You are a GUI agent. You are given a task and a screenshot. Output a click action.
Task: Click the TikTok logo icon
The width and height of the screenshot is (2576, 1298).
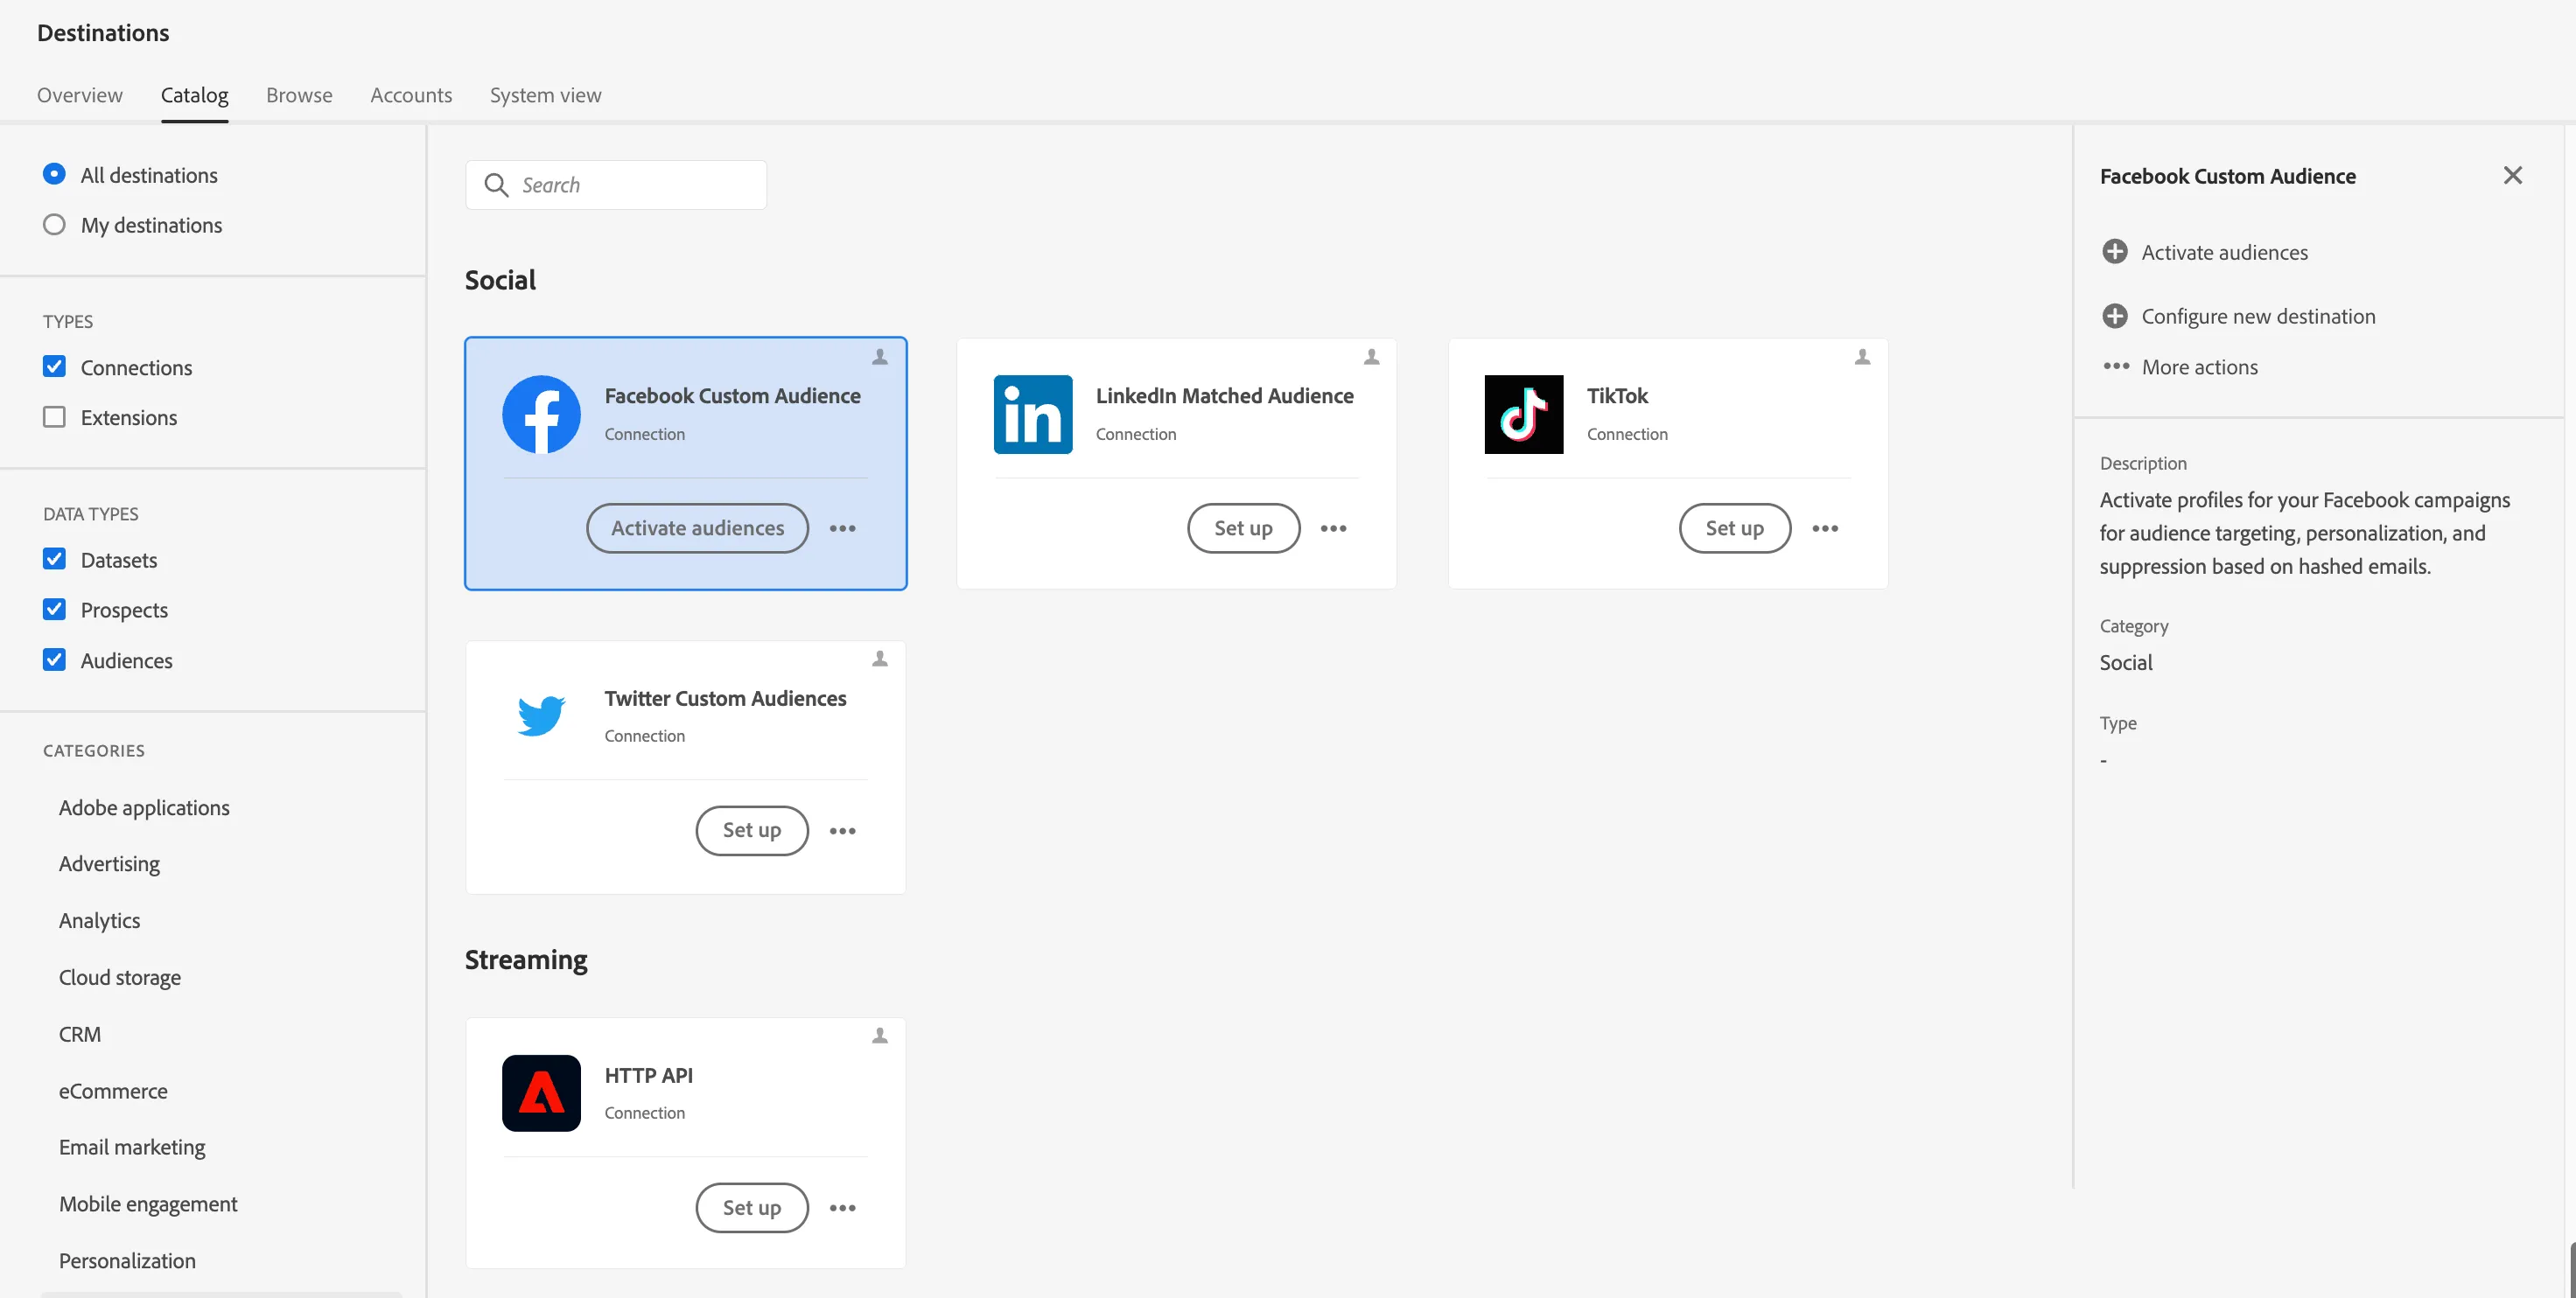pyautogui.click(x=1523, y=414)
